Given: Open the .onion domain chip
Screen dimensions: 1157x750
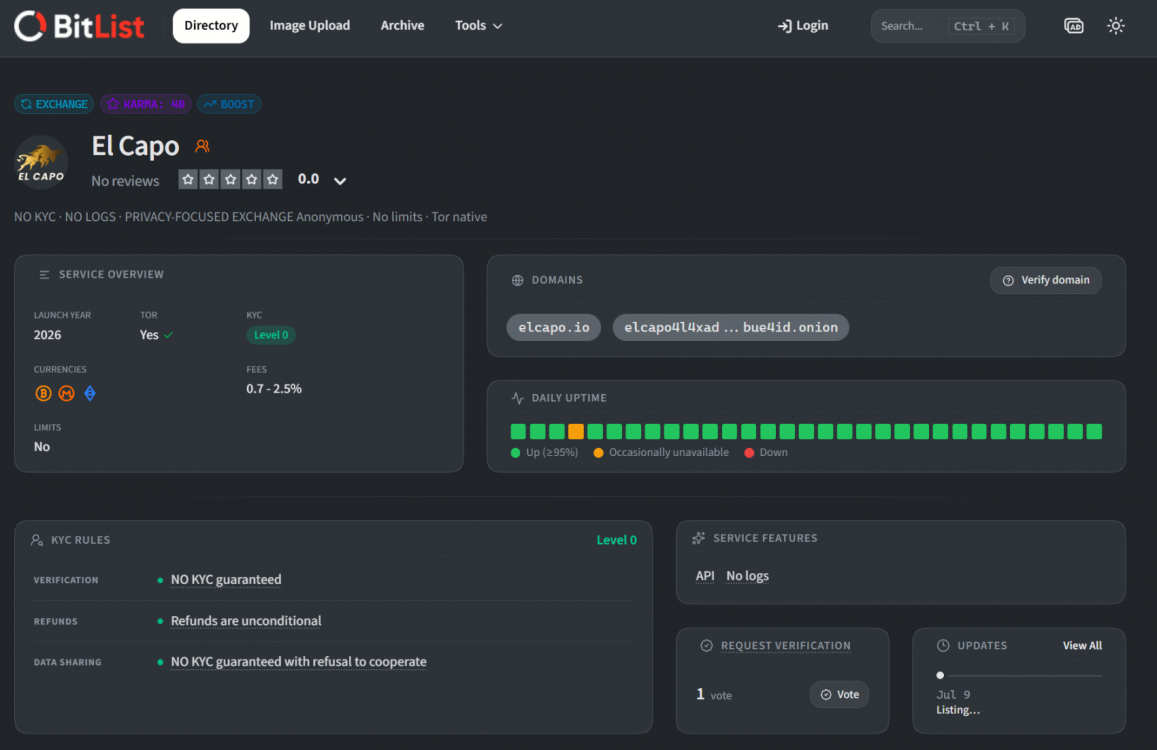Looking at the screenshot, I should (731, 328).
